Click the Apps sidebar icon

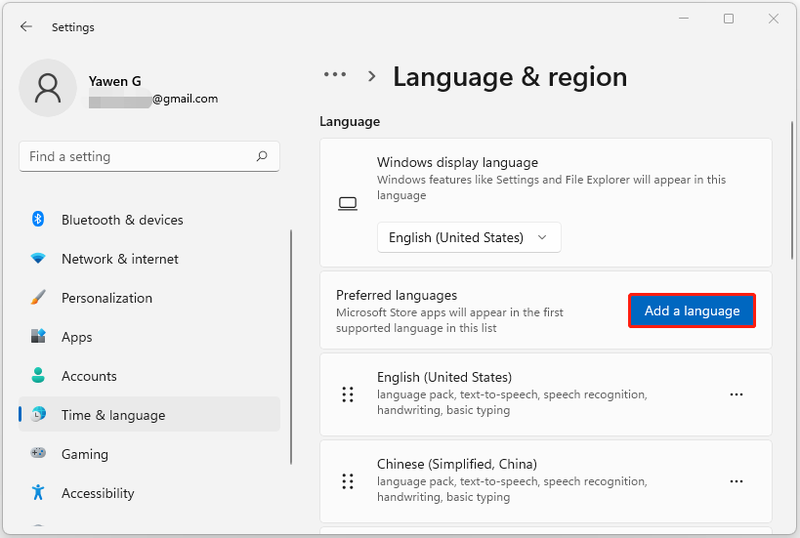(38, 336)
